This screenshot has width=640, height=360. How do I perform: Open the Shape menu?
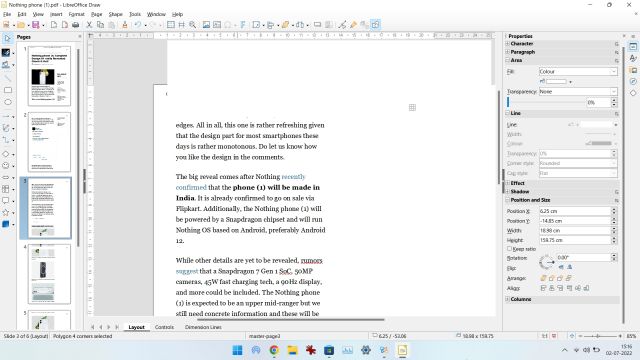(116, 14)
